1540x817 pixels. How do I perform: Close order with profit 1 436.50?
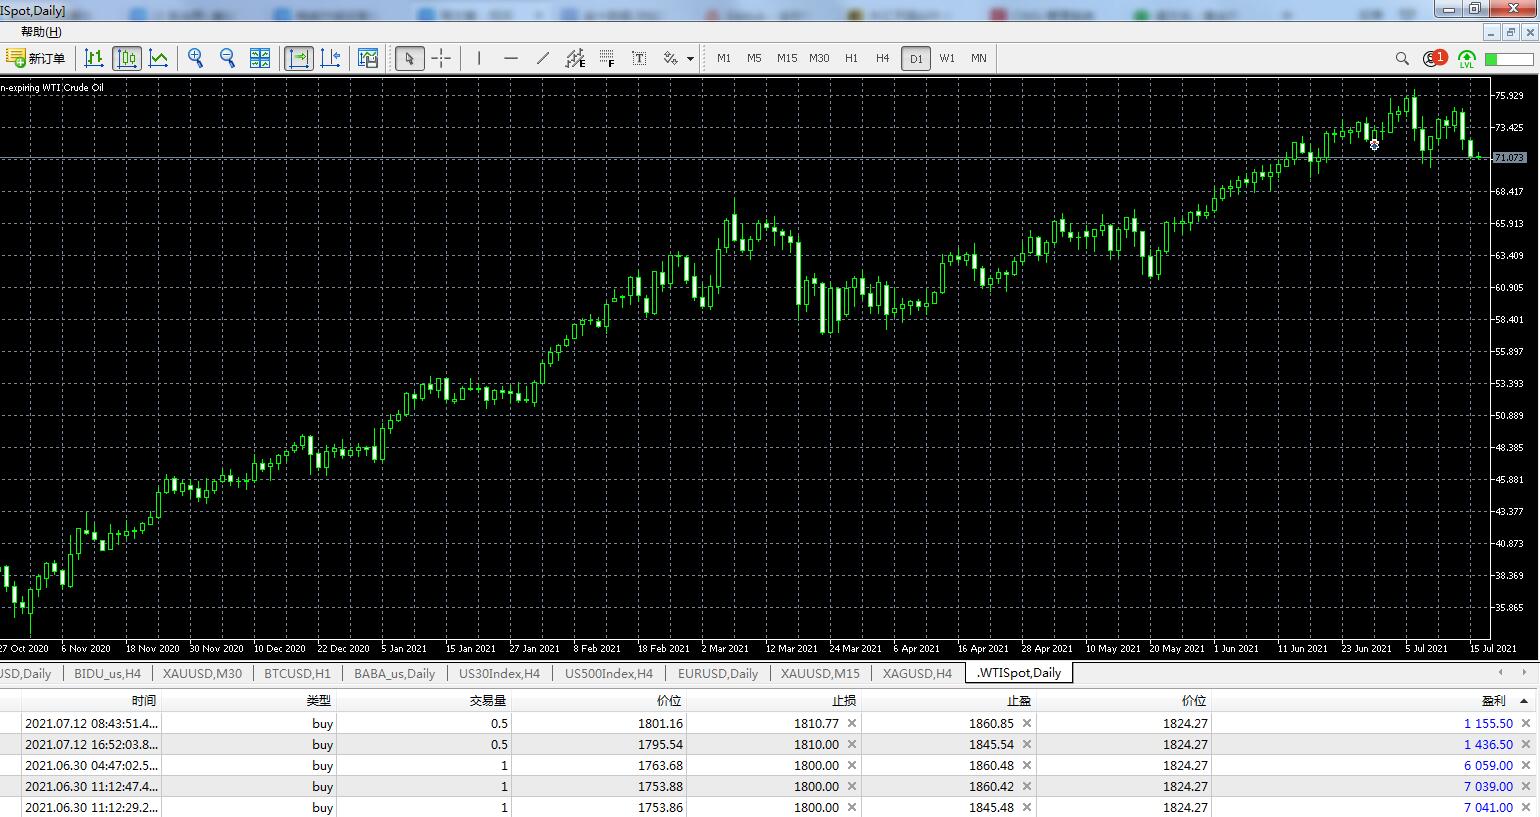click(x=1526, y=744)
